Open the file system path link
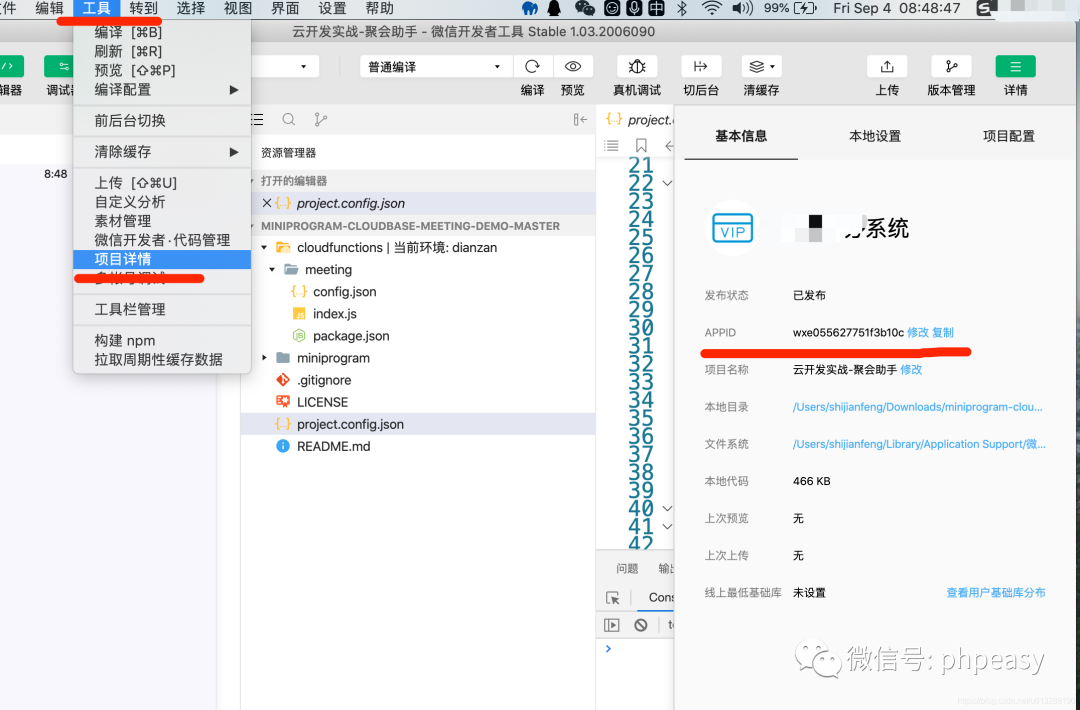Viewport: 1080px width, 710px height. (919, 444)
